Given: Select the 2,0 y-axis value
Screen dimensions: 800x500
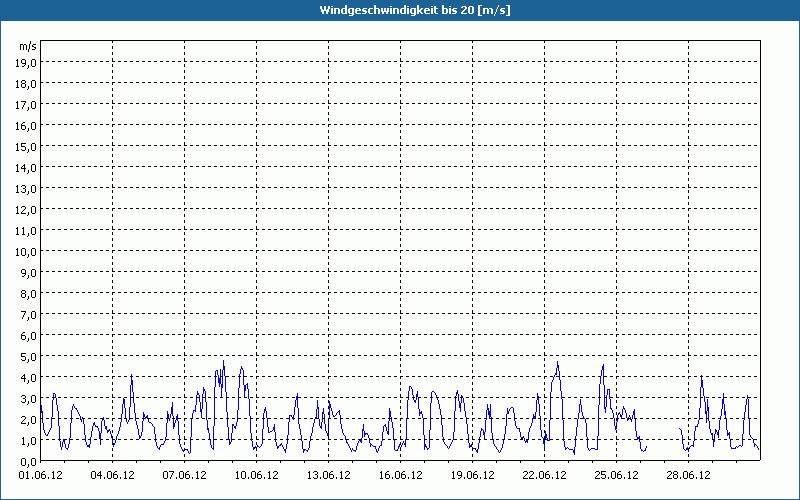Looking at the screenshot, I should pos(28,419).
